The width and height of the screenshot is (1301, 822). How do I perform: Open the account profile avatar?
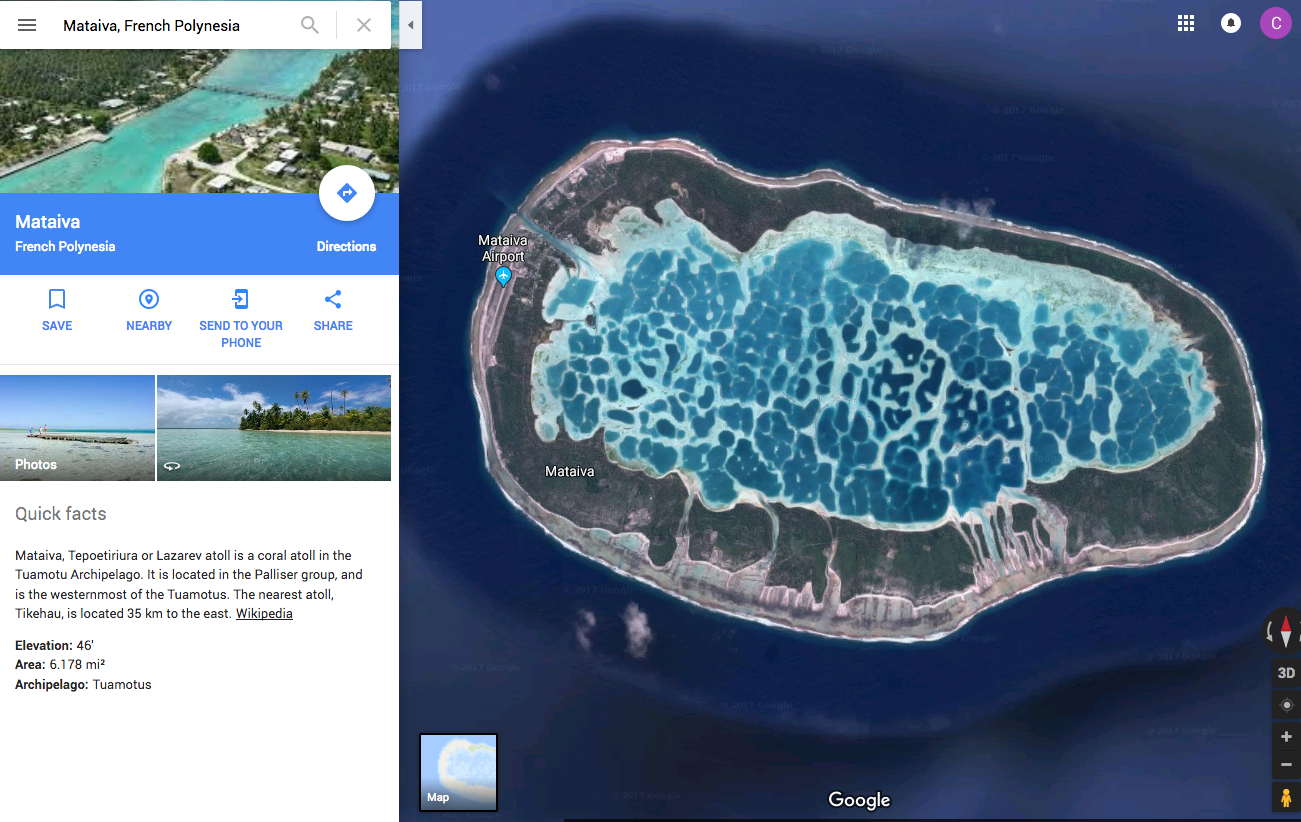(x=1276, y=24)
